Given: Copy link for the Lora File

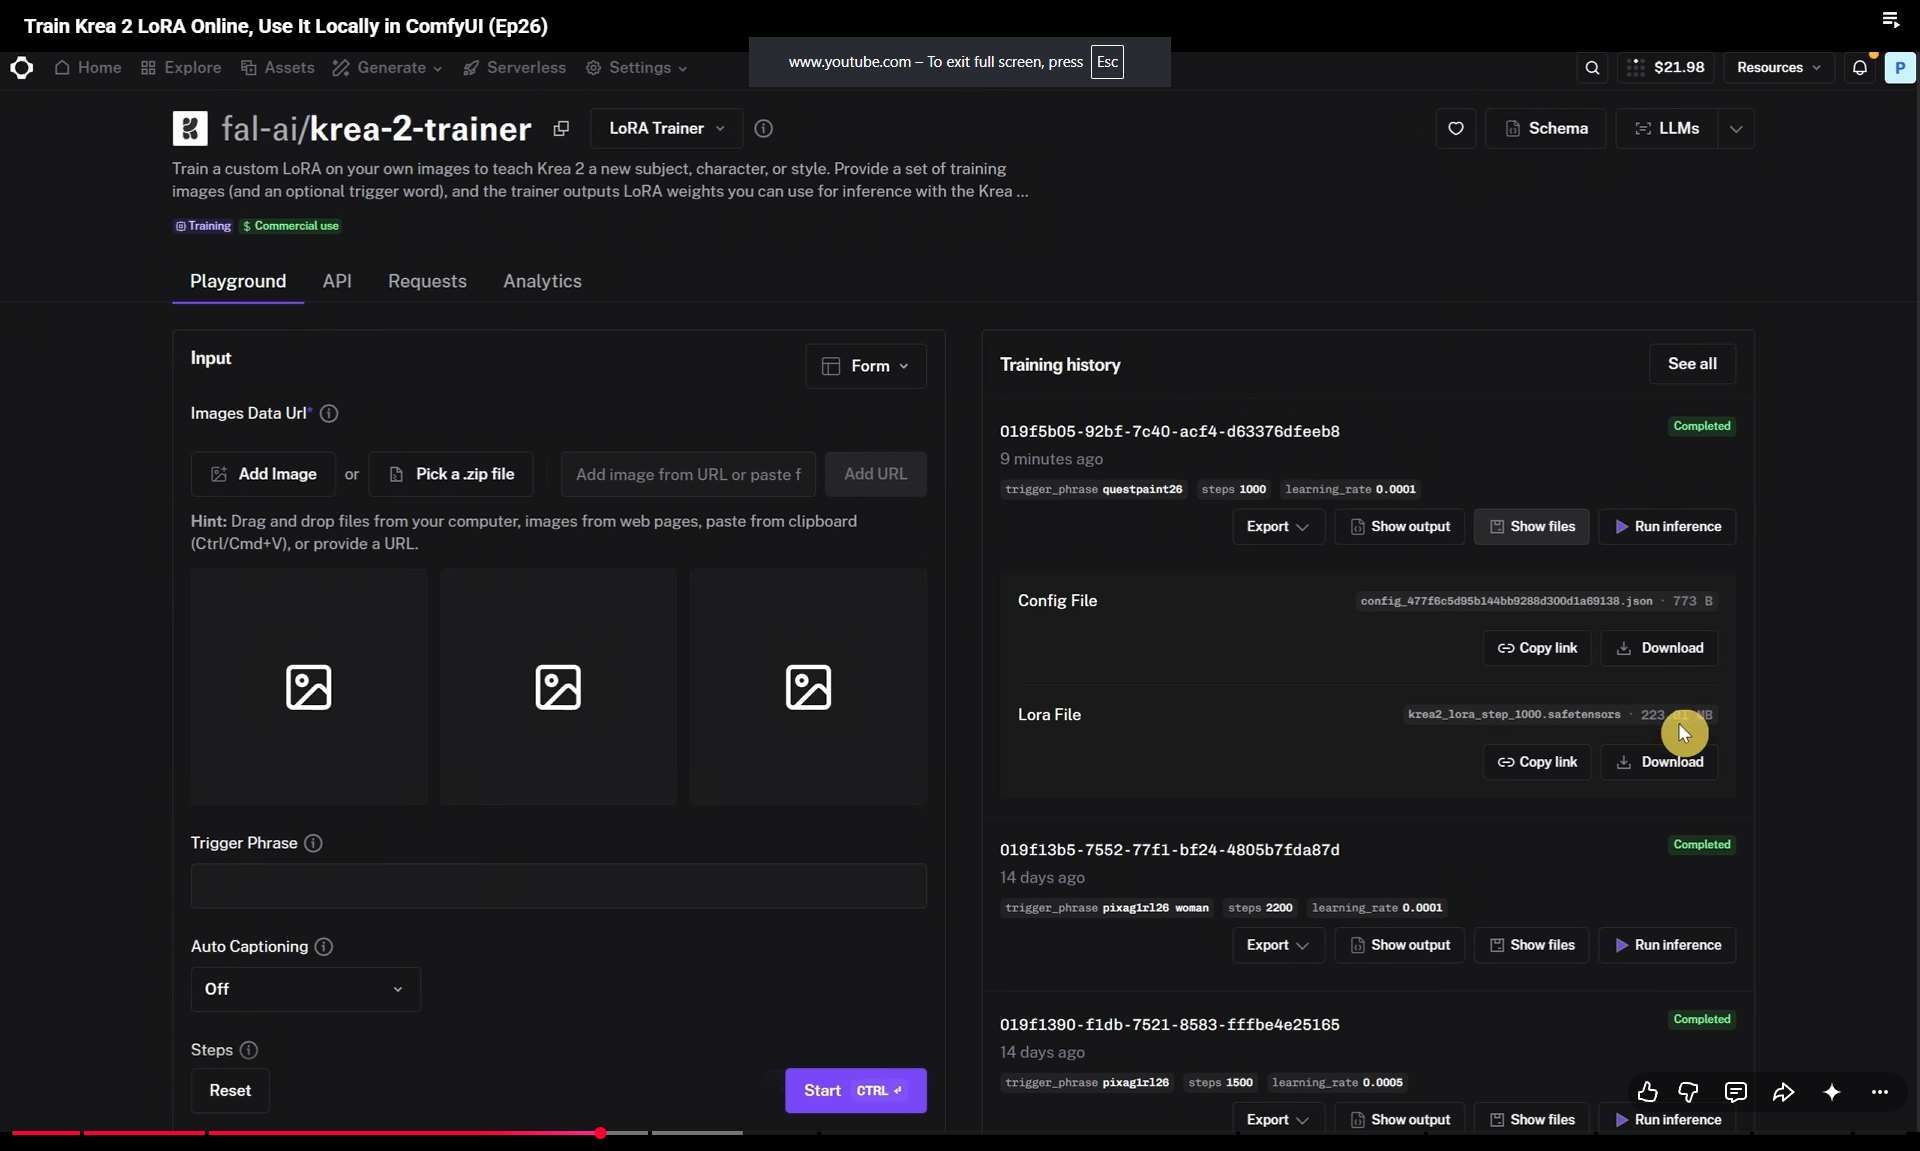Looking at the screenshot, I should 1537,762.
